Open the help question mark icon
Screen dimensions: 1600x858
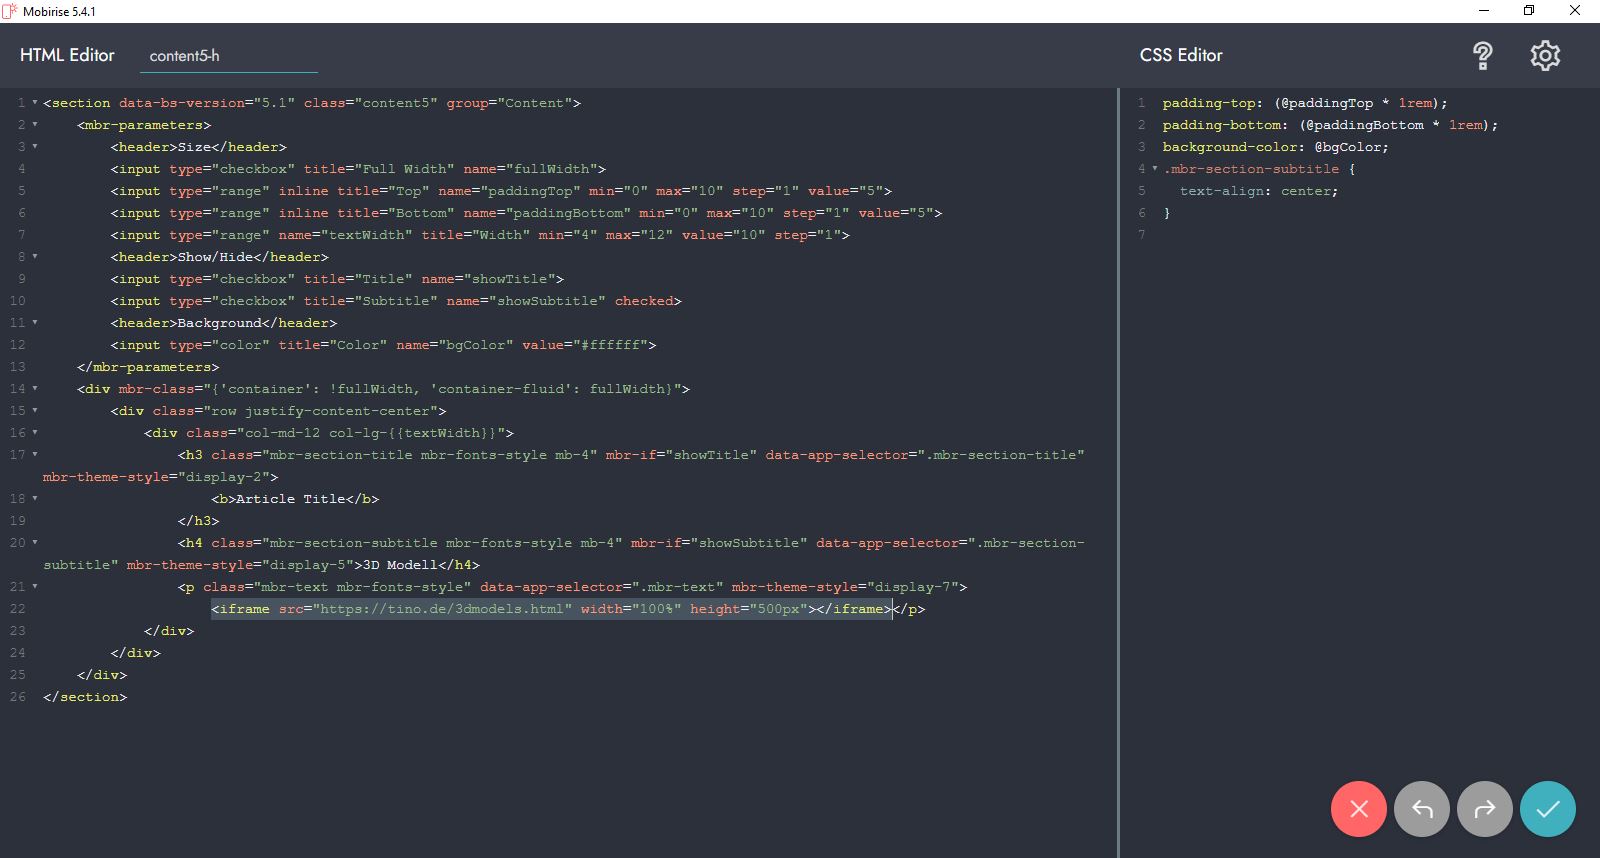coord(1482,56)
